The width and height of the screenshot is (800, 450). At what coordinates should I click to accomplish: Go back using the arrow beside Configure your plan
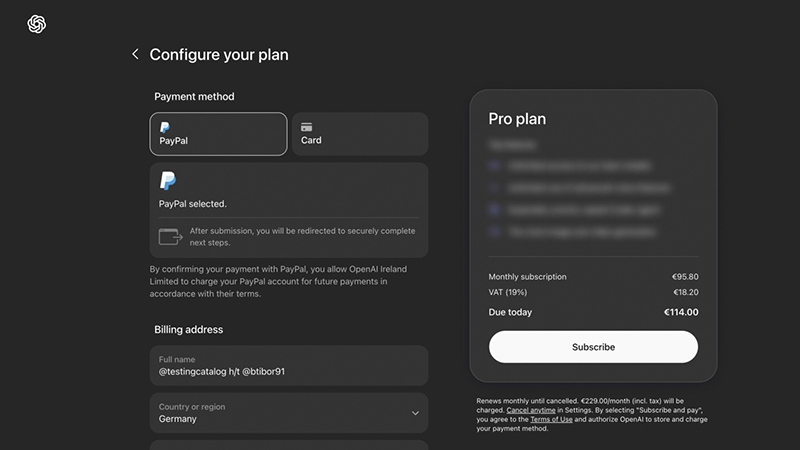[135, 54]
